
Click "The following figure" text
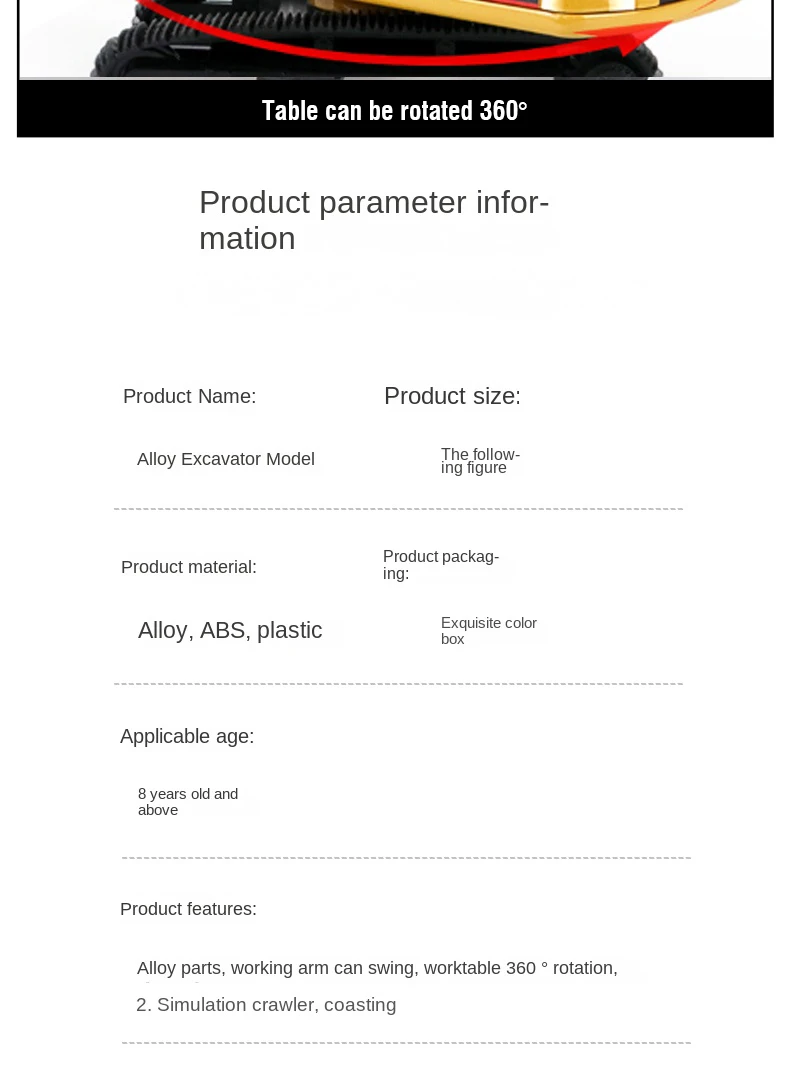pyautogui.click(x=480, y=461)
